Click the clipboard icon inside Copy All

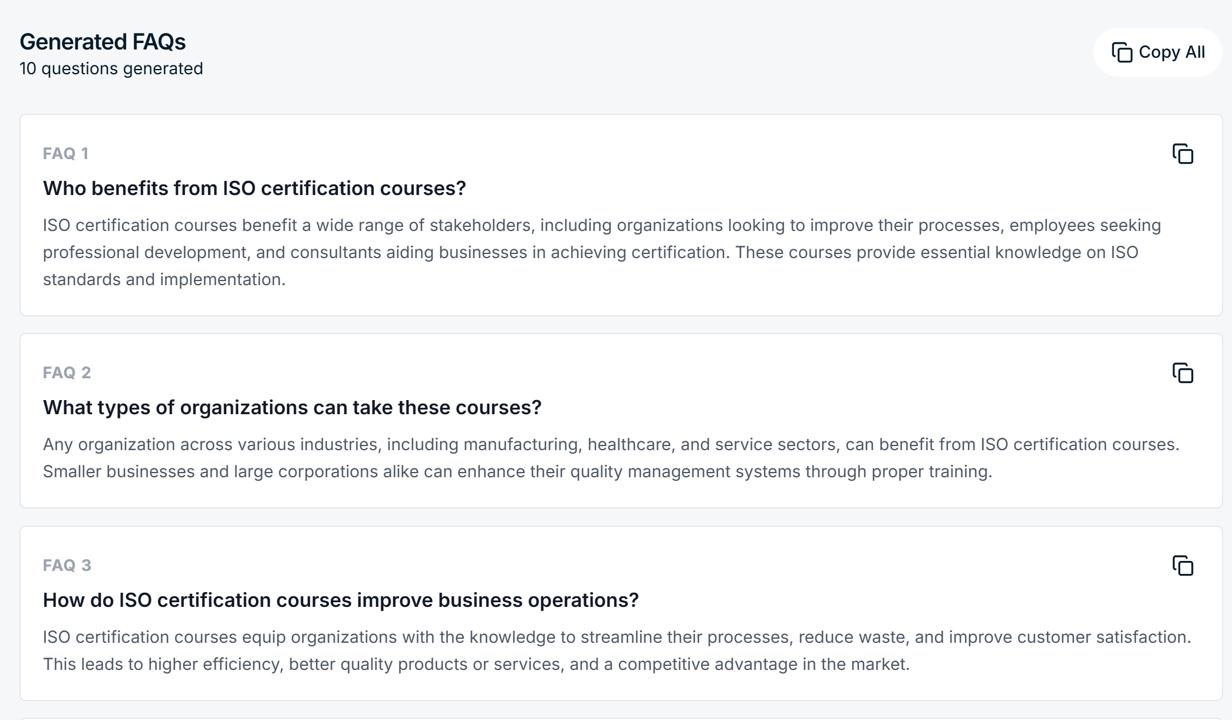point(1122,52)
